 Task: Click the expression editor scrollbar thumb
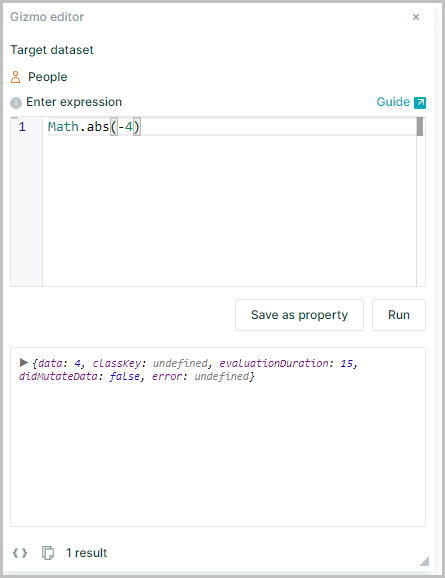pyautogui.click(x=420, y=127)
